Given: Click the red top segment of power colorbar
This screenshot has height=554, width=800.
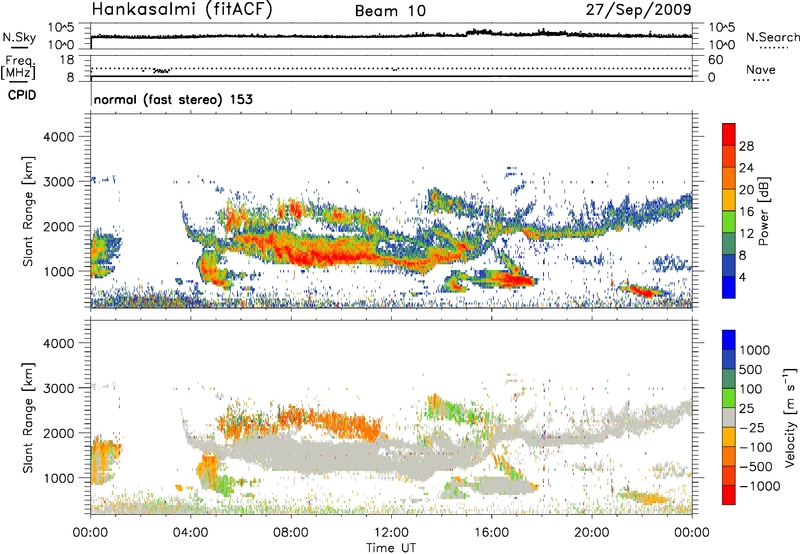Looking at the screenshot, I should (x=729, y=134).
